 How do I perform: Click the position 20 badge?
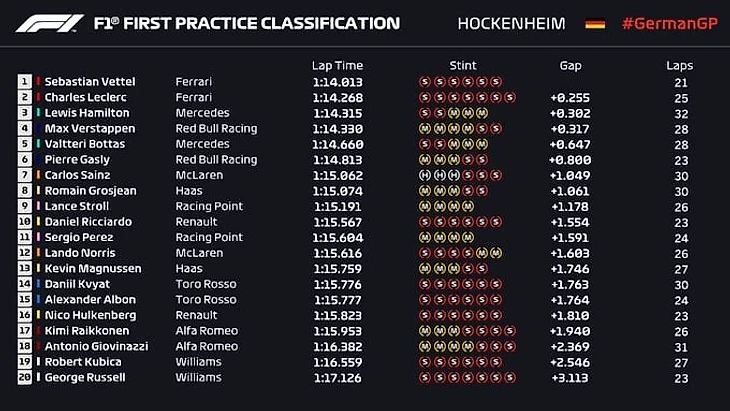pos(24,378)
